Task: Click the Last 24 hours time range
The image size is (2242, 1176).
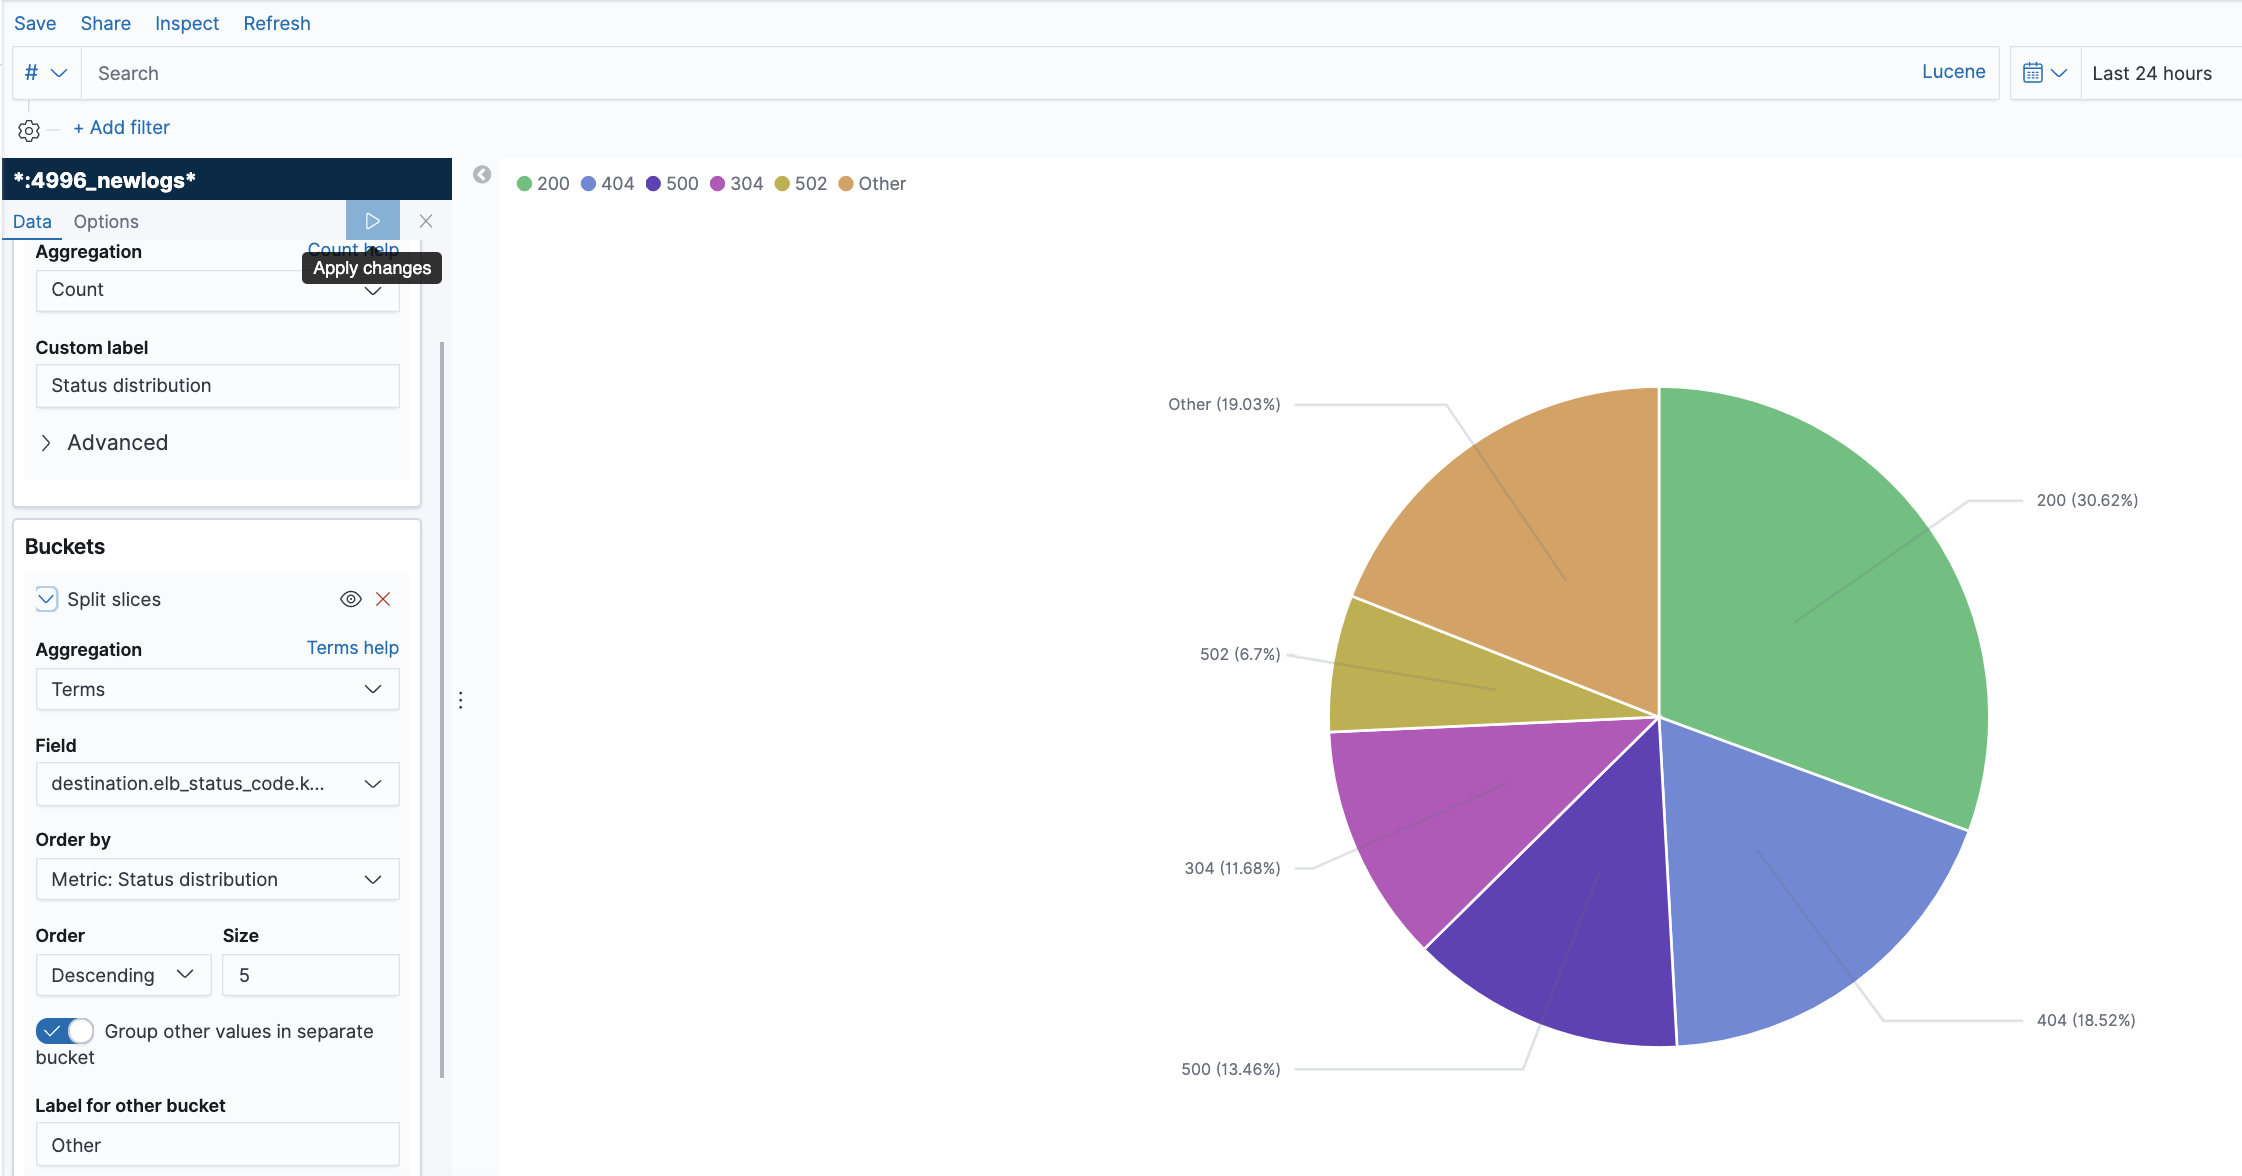Action: coord(2152,73)
